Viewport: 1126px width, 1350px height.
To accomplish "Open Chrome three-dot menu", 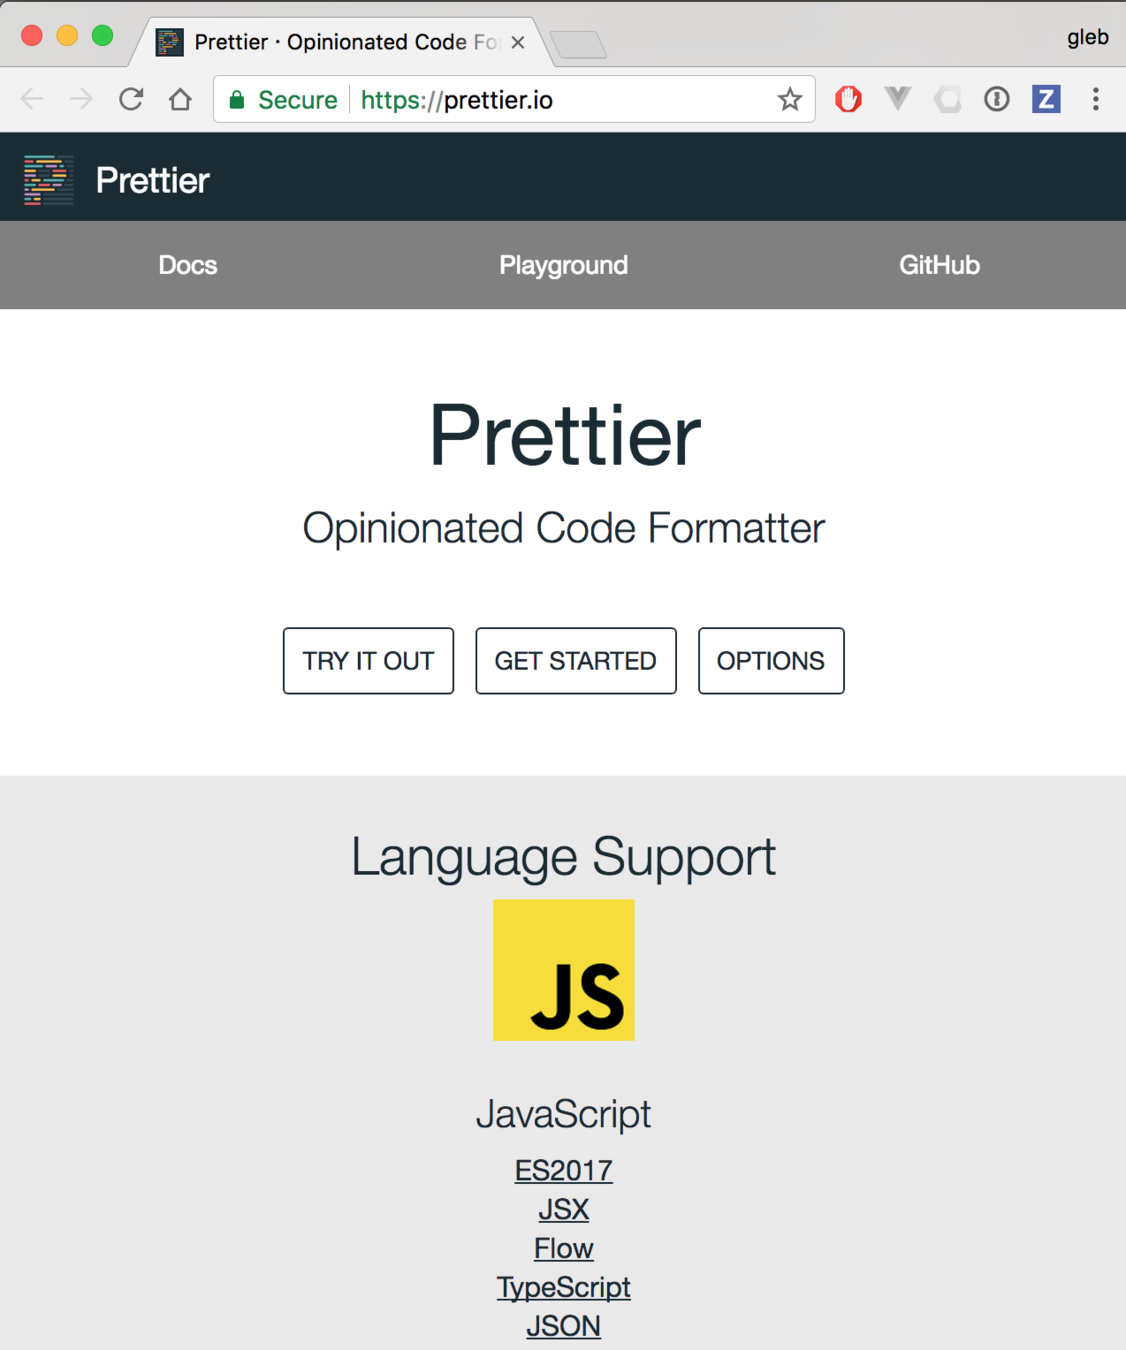I will (x=1096, y=99).
